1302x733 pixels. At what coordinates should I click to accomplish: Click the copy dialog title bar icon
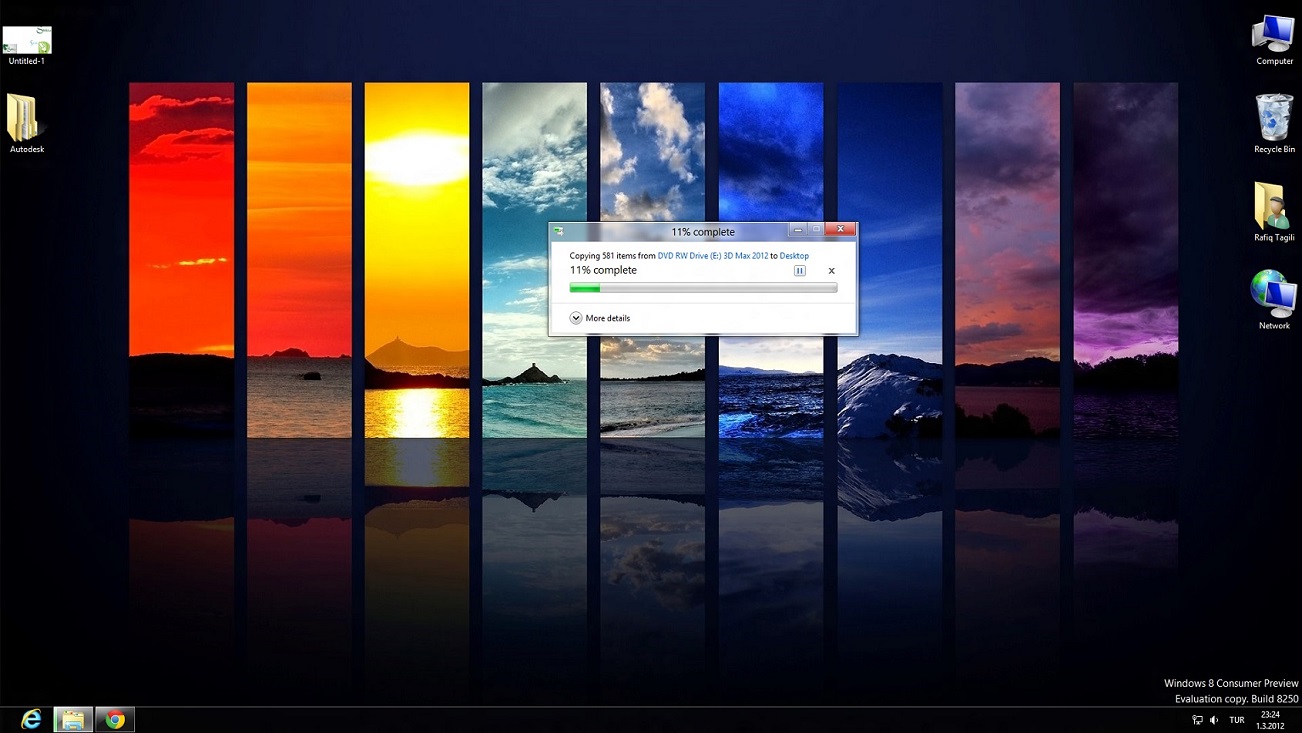click(x=559, y=231)
